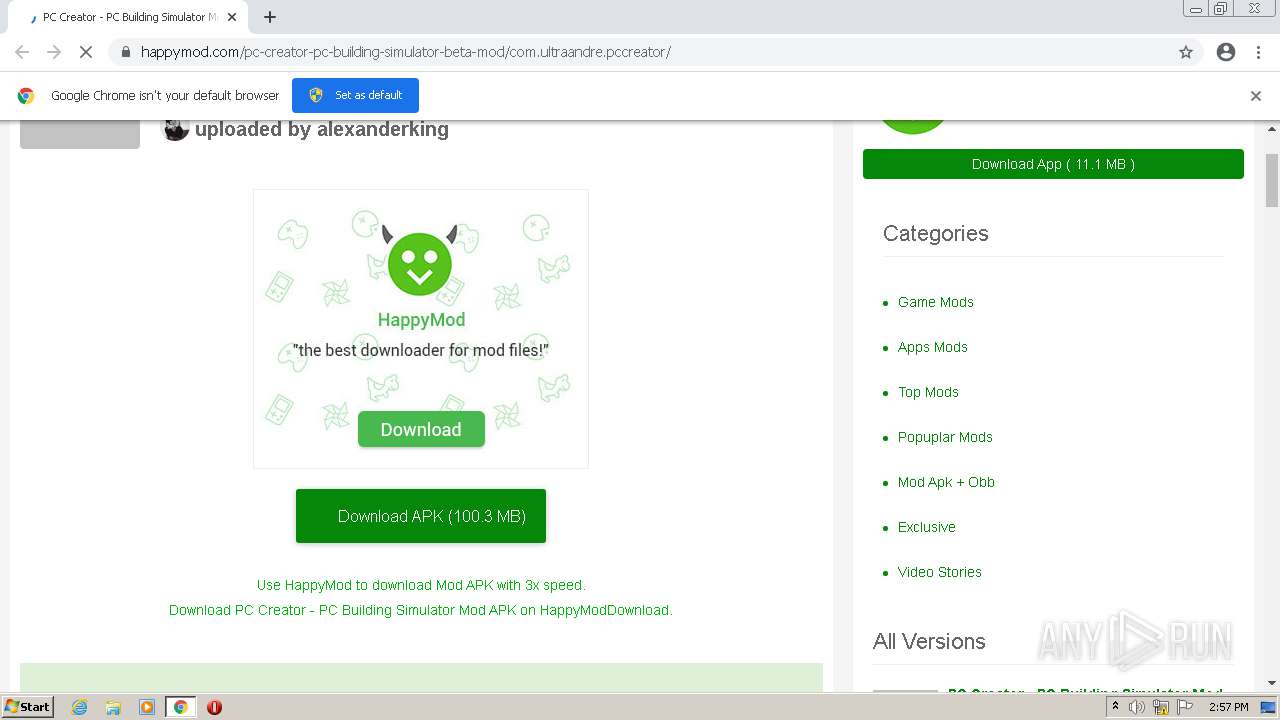Show hidden tray icons arrow
1280x720 pixels.
click(x=1115, y=707)
